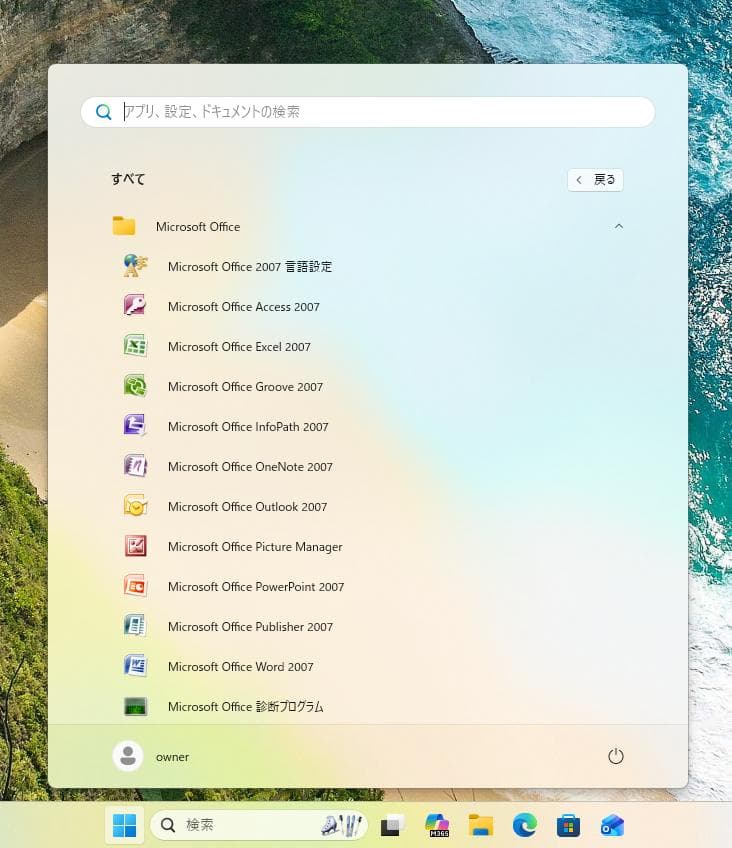The image size is (732, 848).
Task: Open PowerPoint 2007 via its orange icon
Action: [135, 586]
